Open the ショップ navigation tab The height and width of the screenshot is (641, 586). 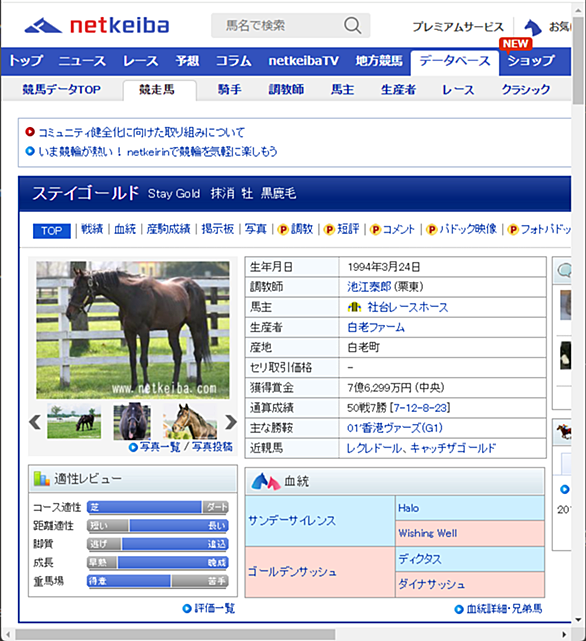(531, 61)
